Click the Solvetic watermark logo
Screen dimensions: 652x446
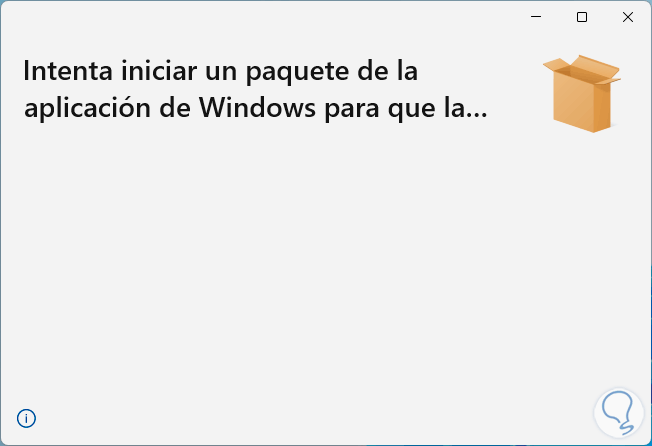pos(618,413)
